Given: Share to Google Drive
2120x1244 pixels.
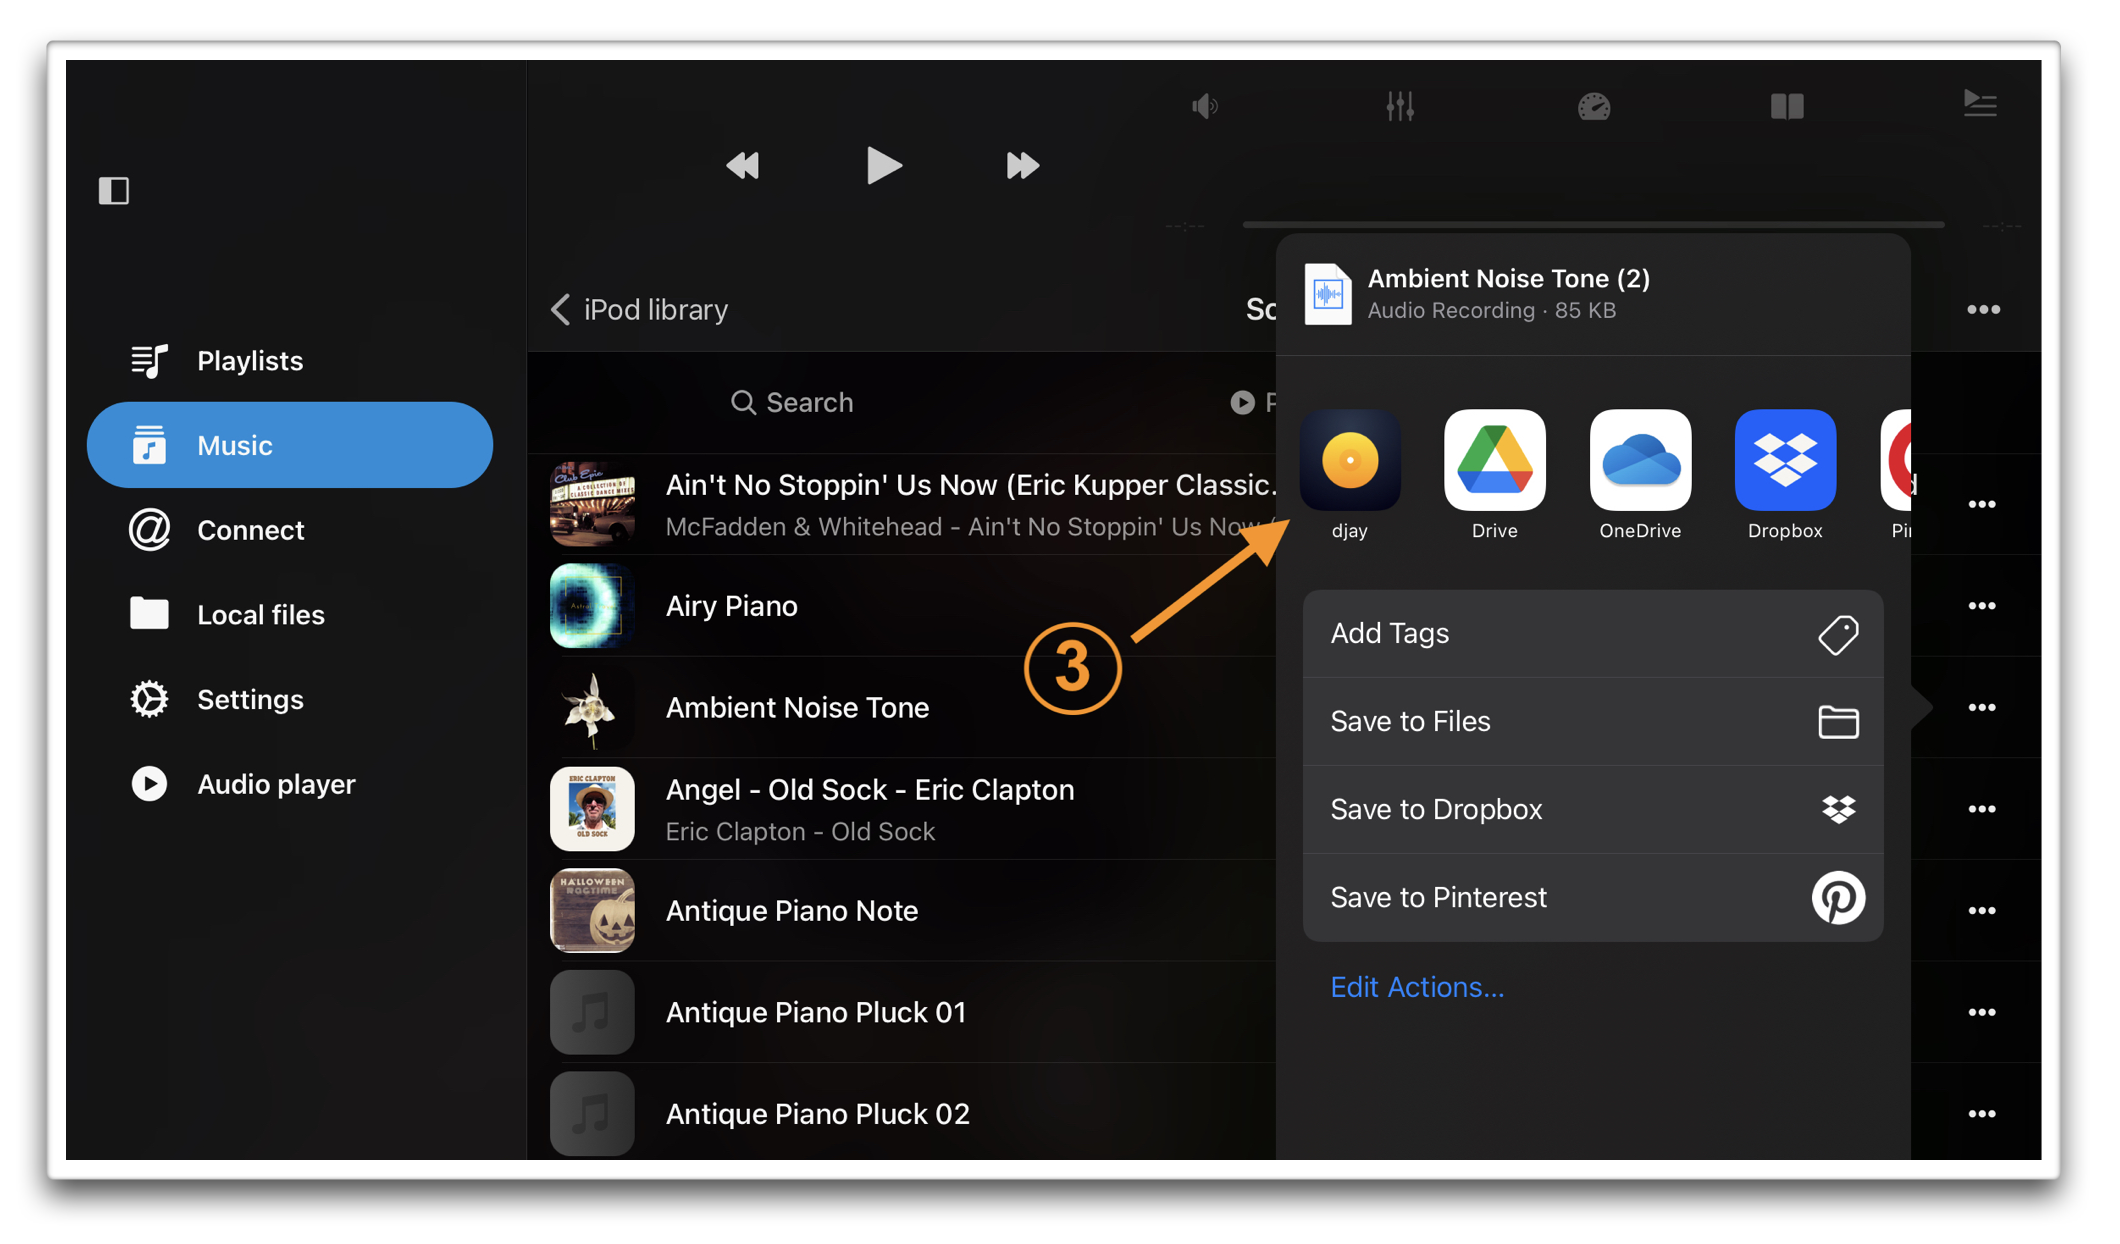Looking at the screenshot, I should point(1495,475).
